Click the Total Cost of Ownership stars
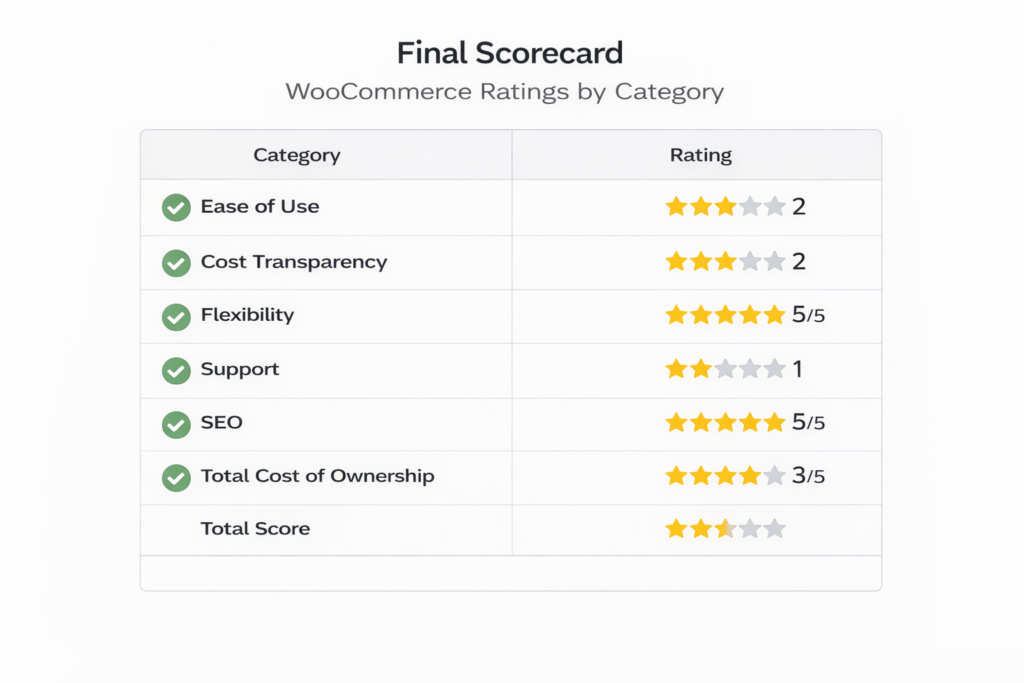Image resolution: width=1024 pixels, height=683 pixels. [x=725, y=476]
